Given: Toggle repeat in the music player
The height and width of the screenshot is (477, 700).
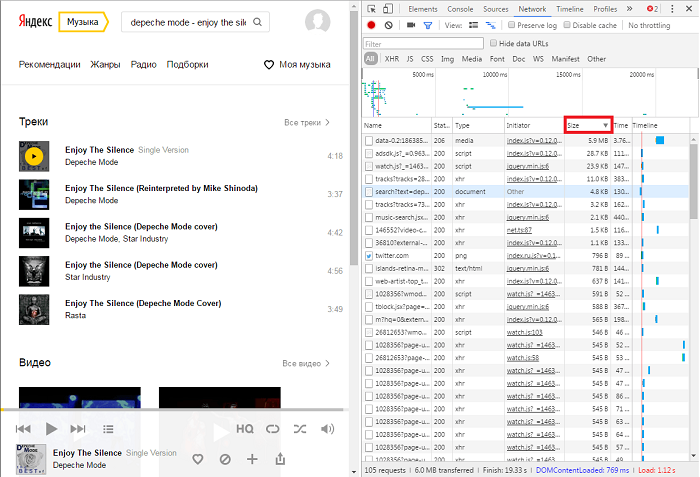Looking at the screenshot, I should coord(272,429).
